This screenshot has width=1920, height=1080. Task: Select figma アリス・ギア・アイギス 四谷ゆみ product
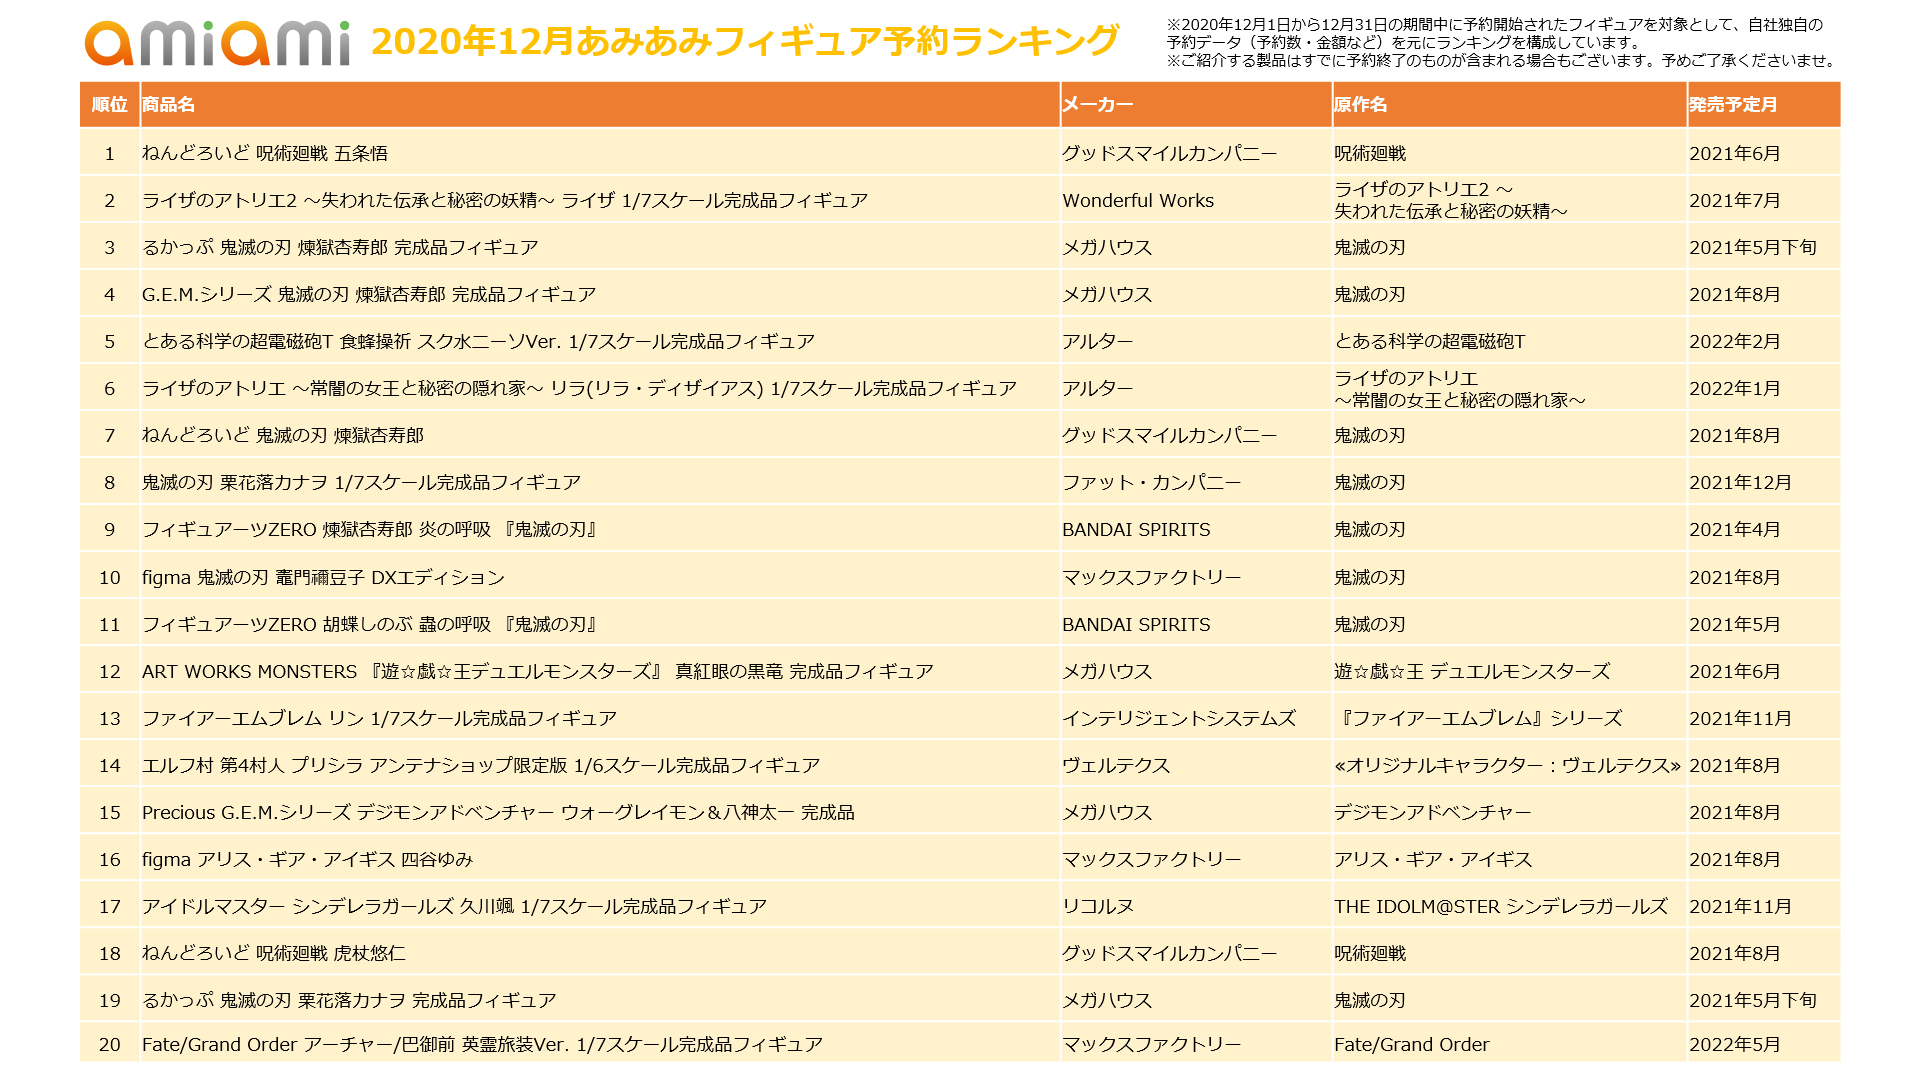pyautogui.click(x=307, y=859)
